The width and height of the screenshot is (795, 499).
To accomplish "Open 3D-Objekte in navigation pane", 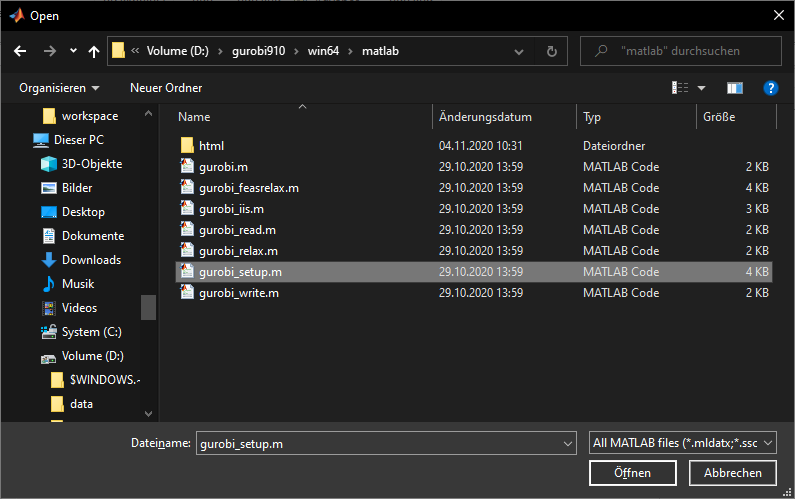I will (92, 164).
